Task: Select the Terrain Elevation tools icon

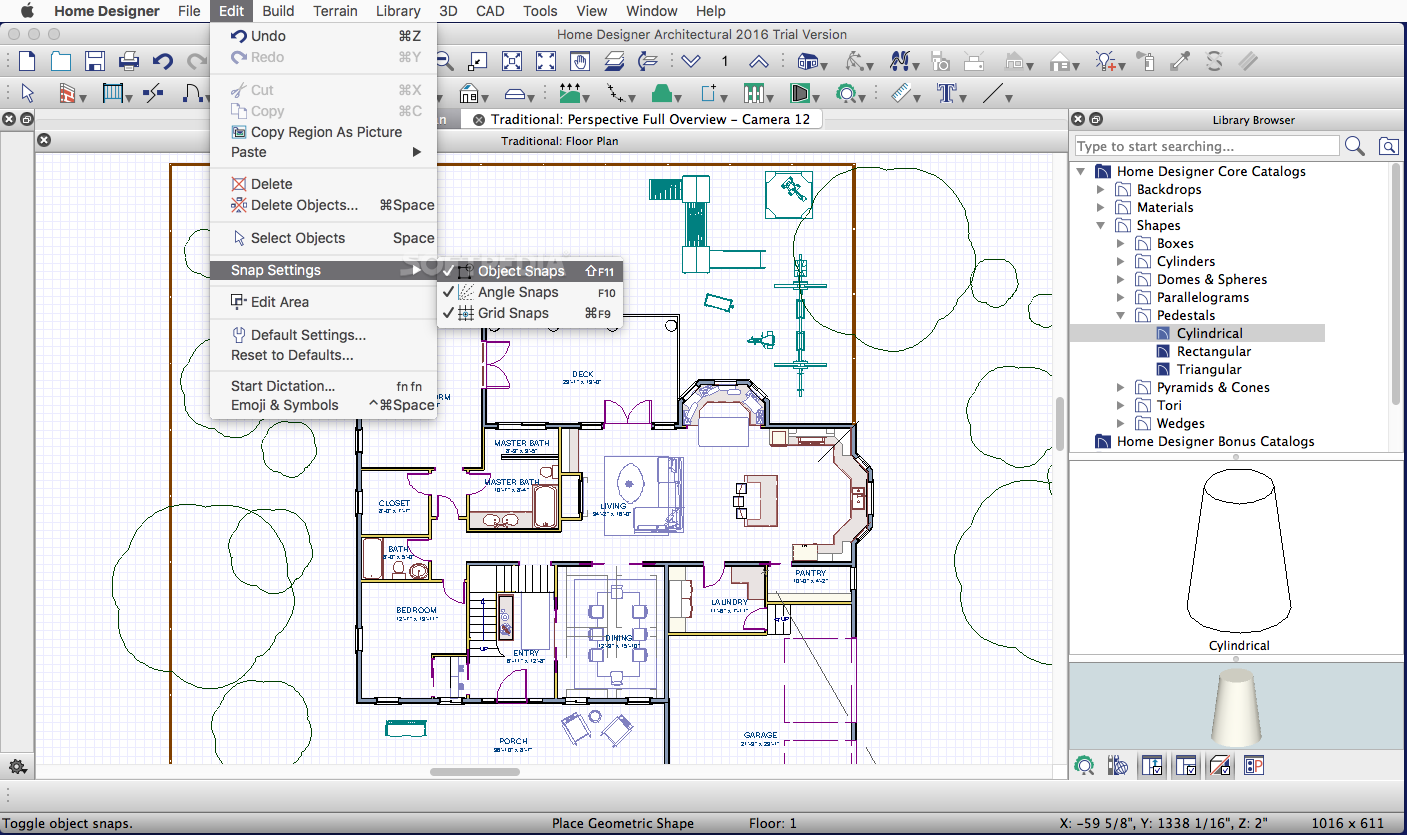Action: coord(569,93)
